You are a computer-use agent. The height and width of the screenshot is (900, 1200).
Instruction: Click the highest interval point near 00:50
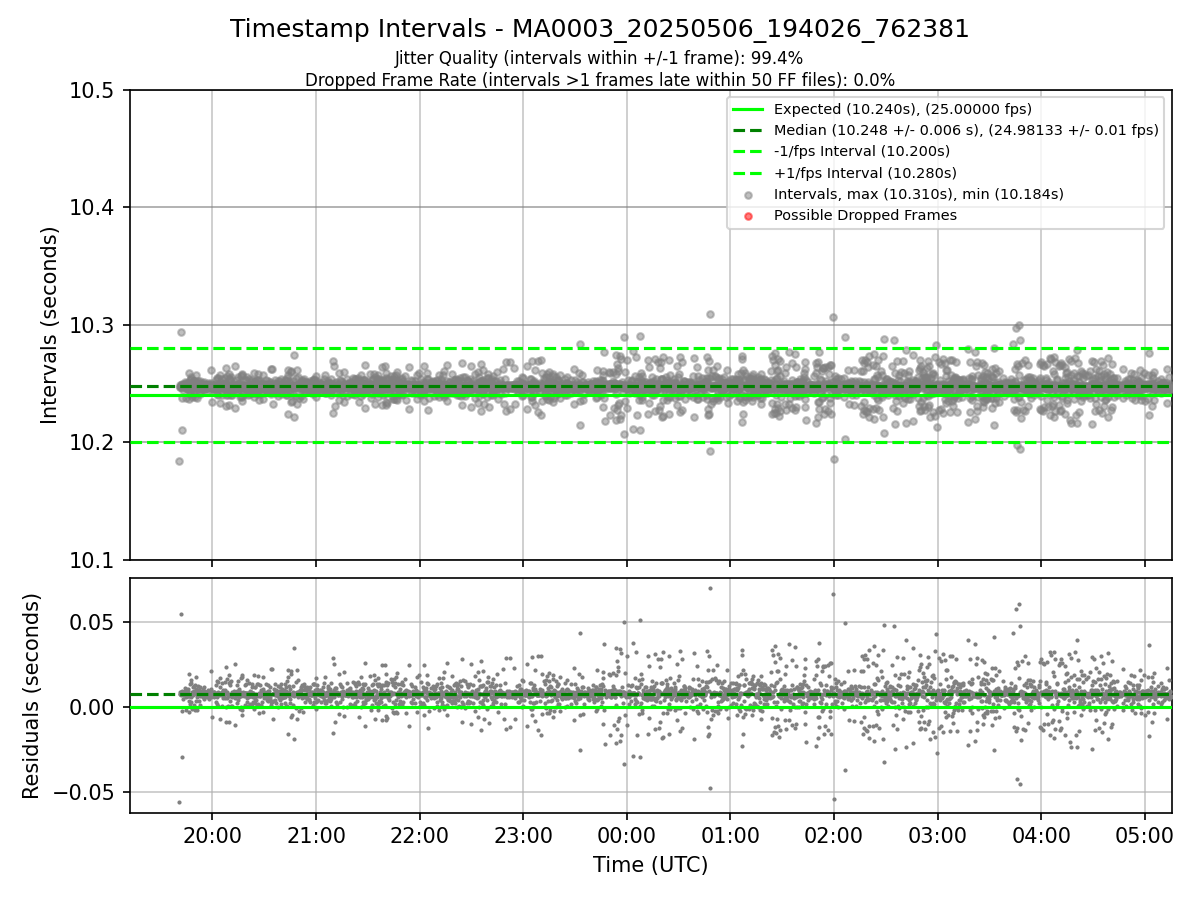[x=710, y=314]
